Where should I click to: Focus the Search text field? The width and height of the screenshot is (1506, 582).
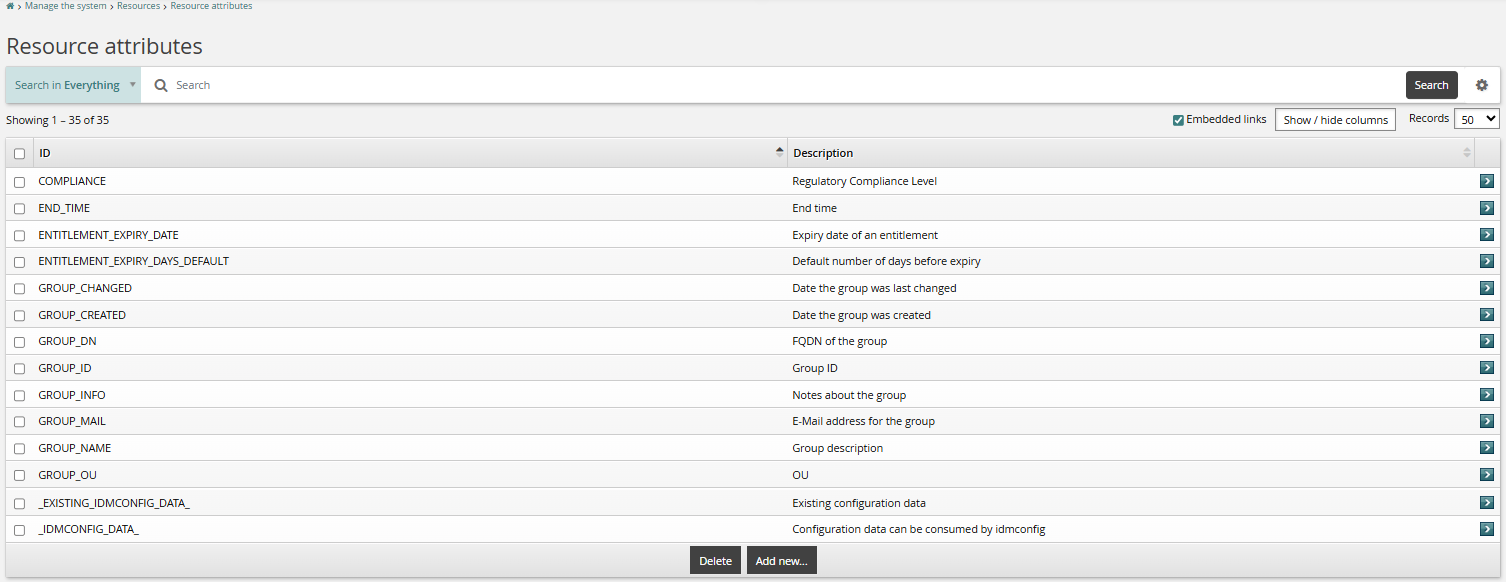click(x=780, y=86)
